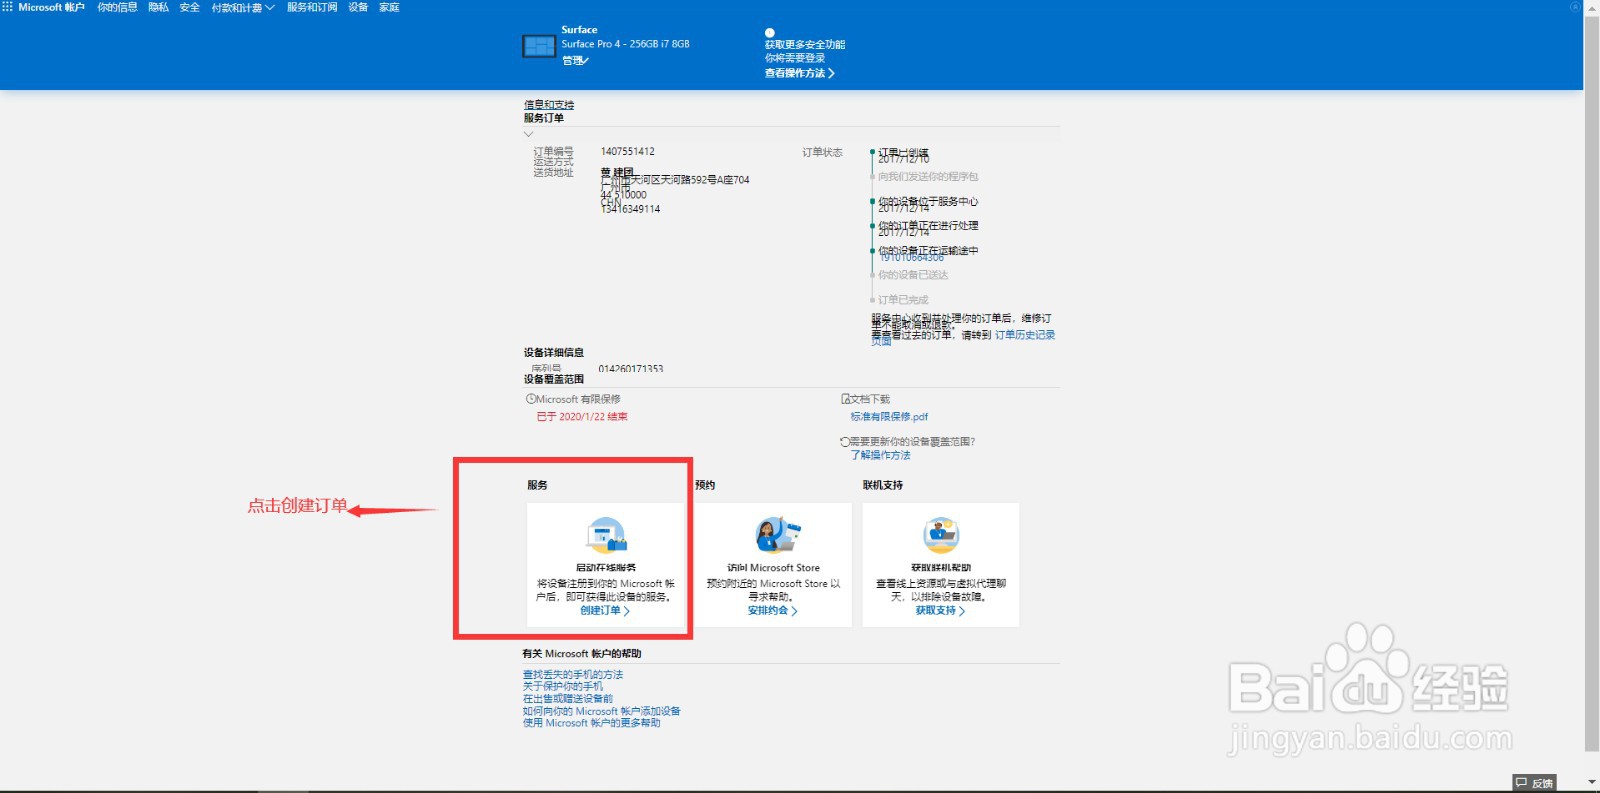Download 标准有限保修.pdf
1600x793 pixels.
(x=889, y=417)
